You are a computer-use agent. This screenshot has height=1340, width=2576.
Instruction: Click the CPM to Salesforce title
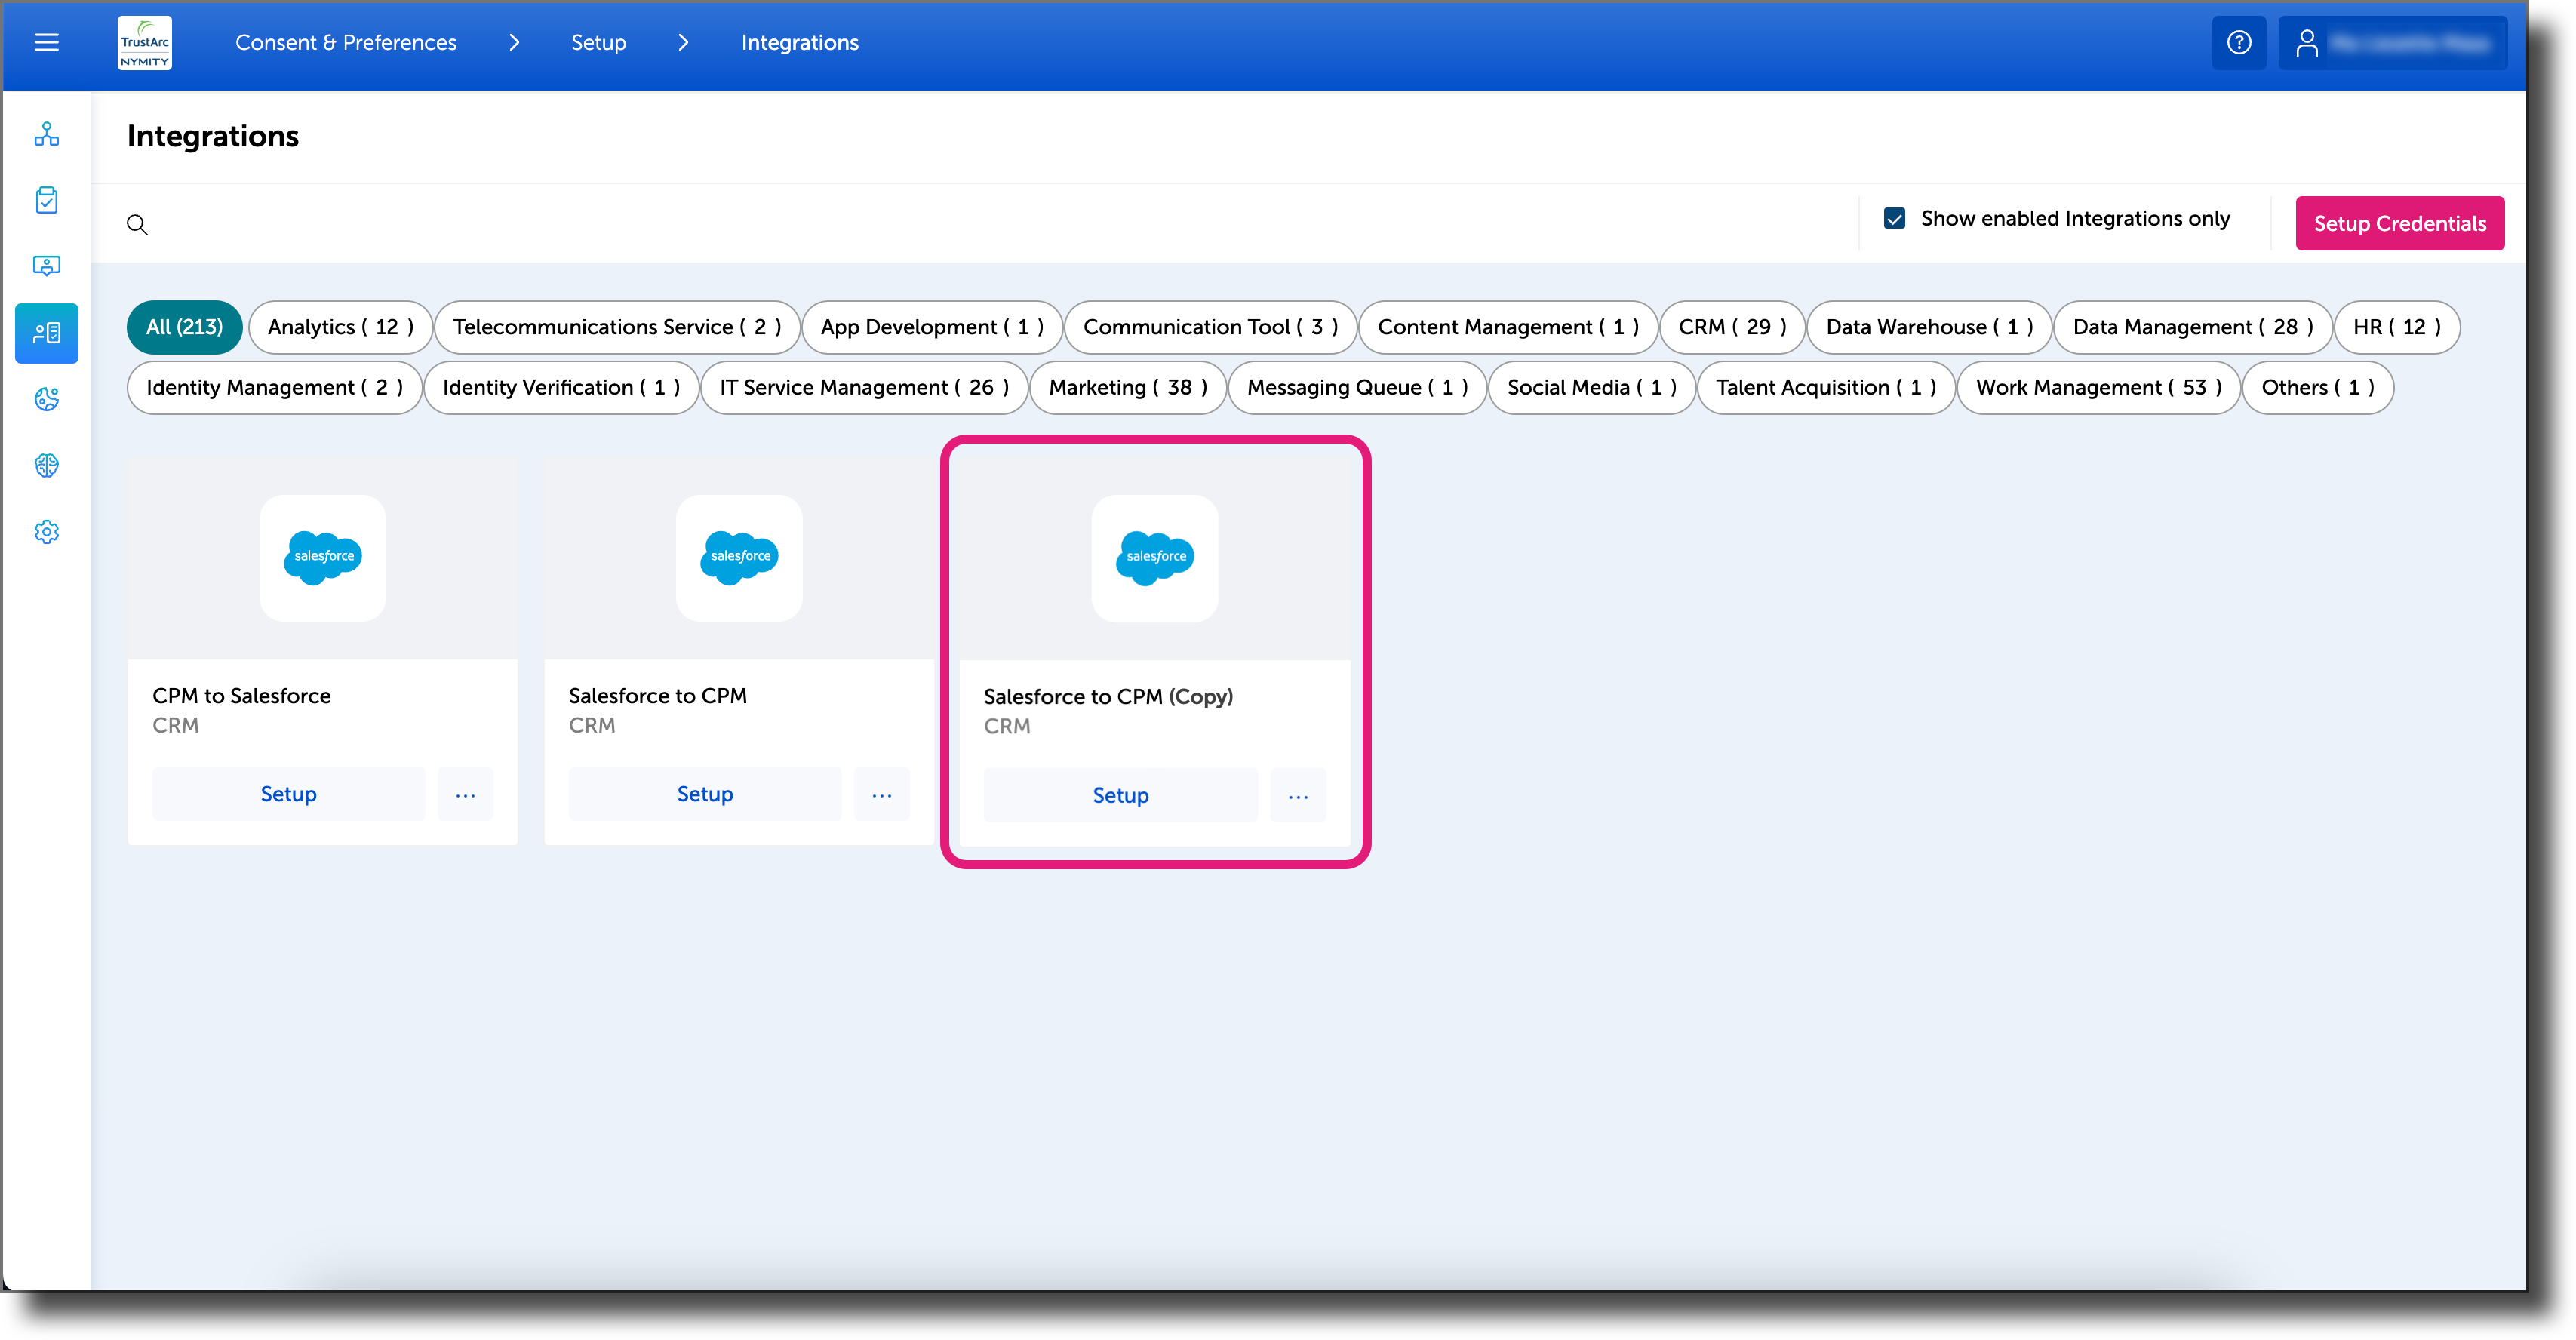pyautogui.click(x=241, y=696)
